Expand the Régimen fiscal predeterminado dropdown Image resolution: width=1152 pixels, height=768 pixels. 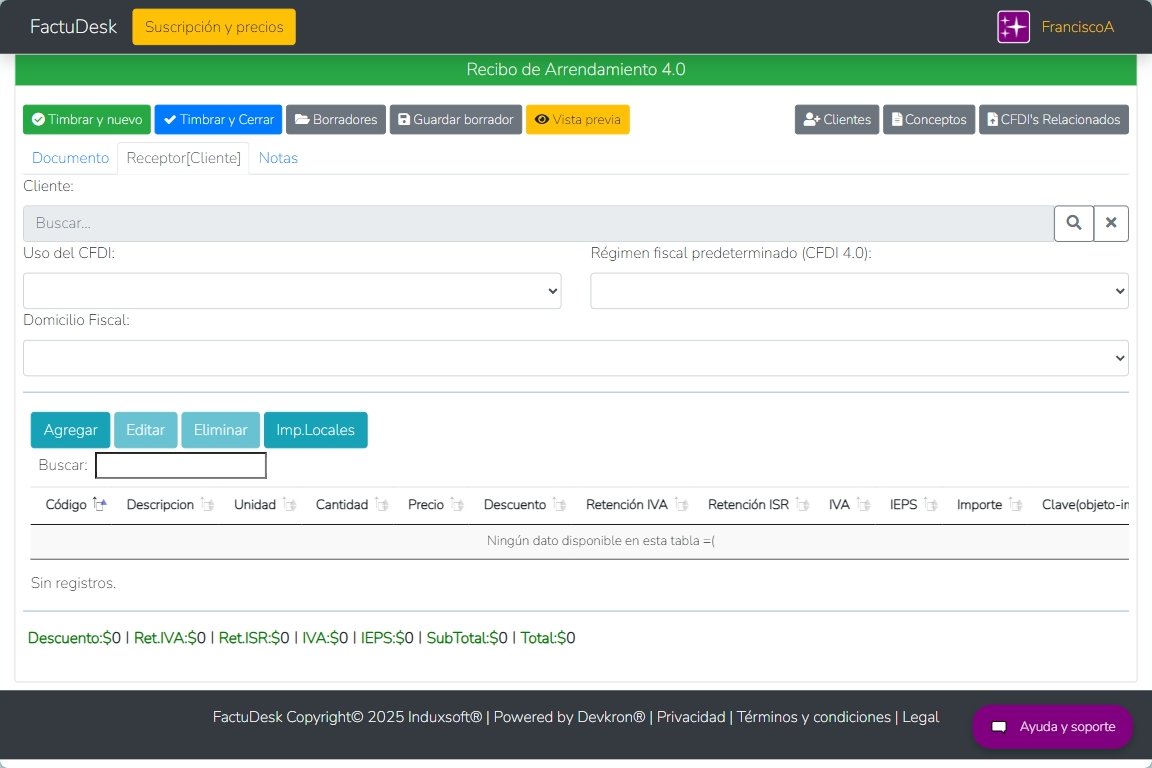pyautogui.click(x=859, y=291)
